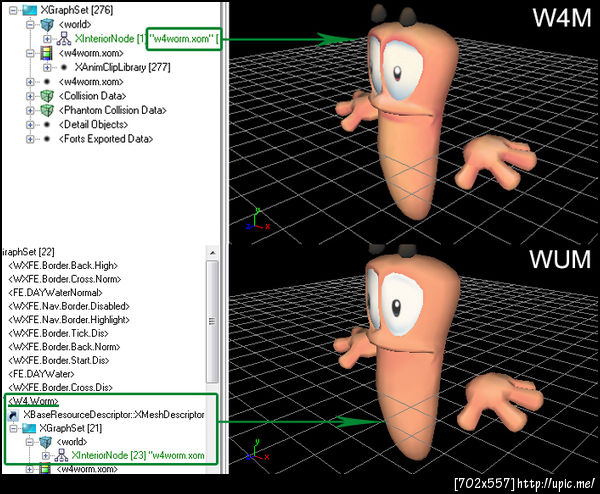The width and height of the screenshot is (600, 494).
Task: Click the cube icon beside top <world>
Action: (47, 25)
